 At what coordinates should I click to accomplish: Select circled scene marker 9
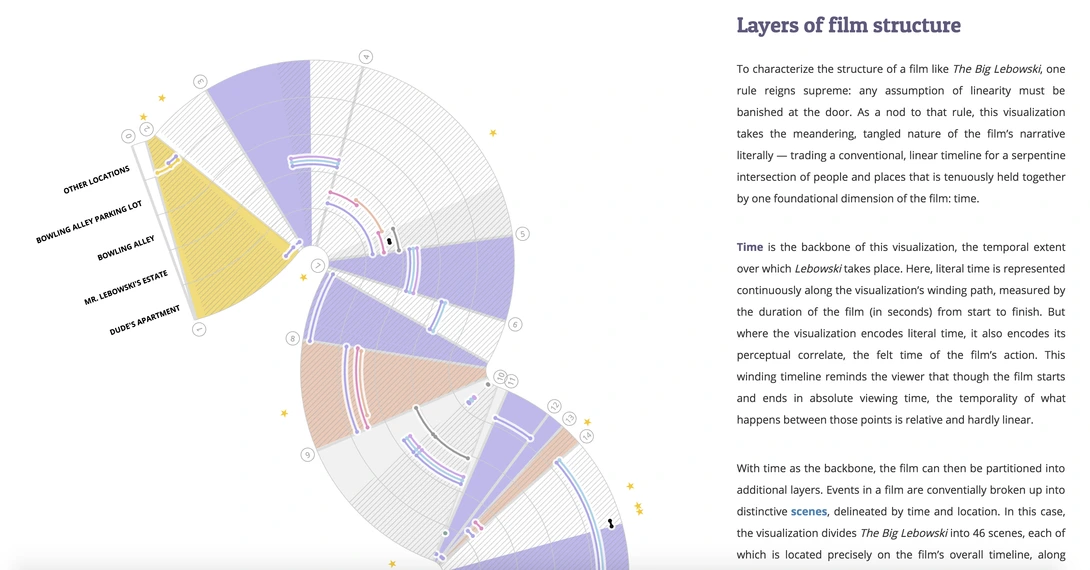[307, 455]
